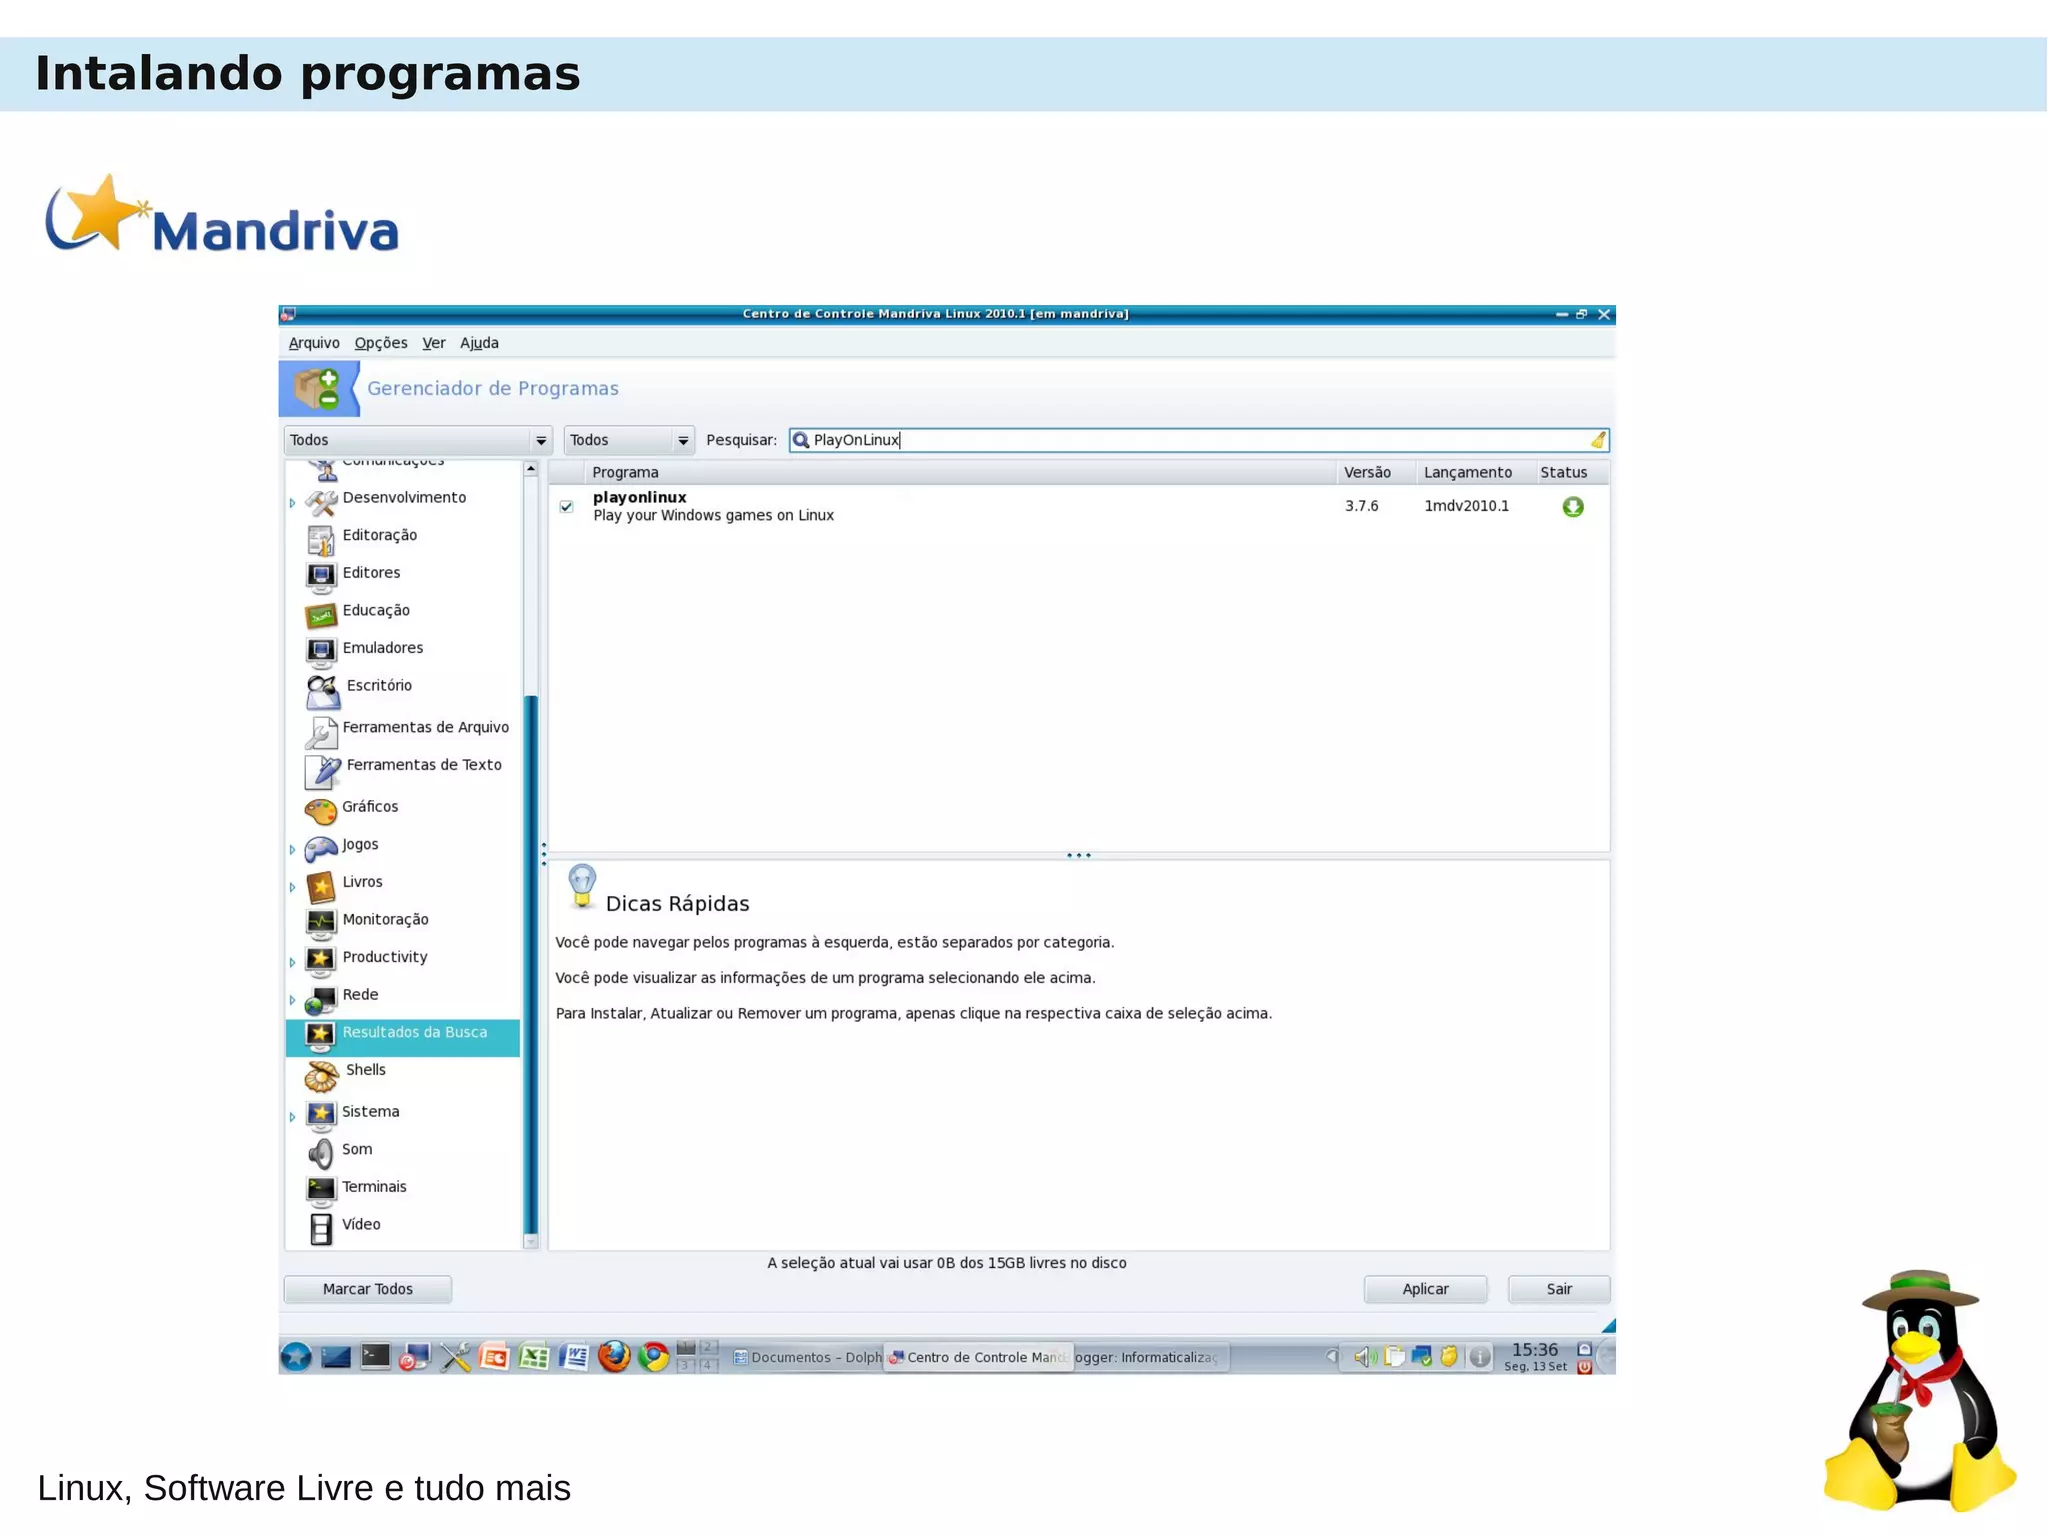Click the Vídeo film strip icon
The width and height of the screenshot is (2048, 1535).
(x=320, y=1228)
